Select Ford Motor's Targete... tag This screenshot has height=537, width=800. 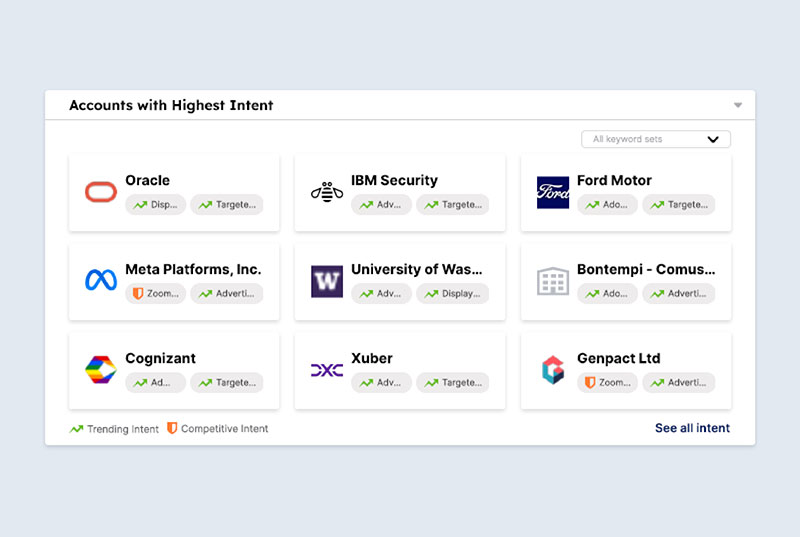point(679,204)
